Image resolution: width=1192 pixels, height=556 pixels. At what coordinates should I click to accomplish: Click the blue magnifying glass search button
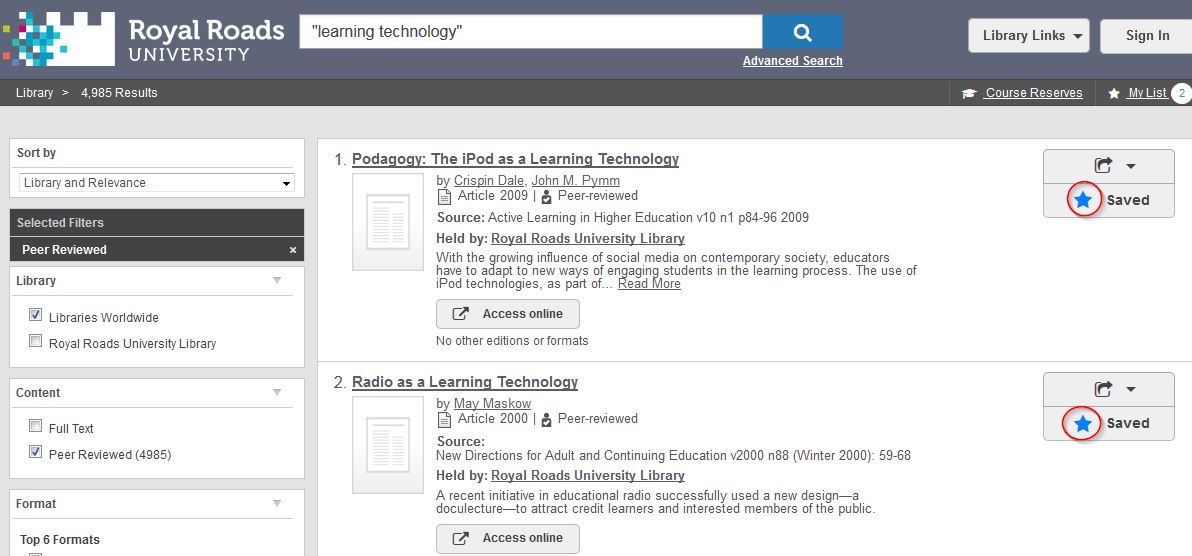tap(802, 31)
